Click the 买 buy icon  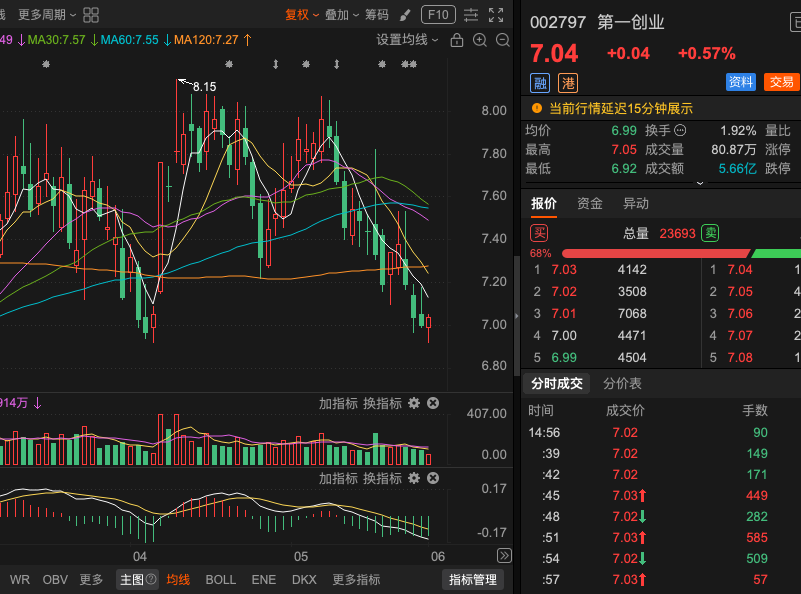539,233
